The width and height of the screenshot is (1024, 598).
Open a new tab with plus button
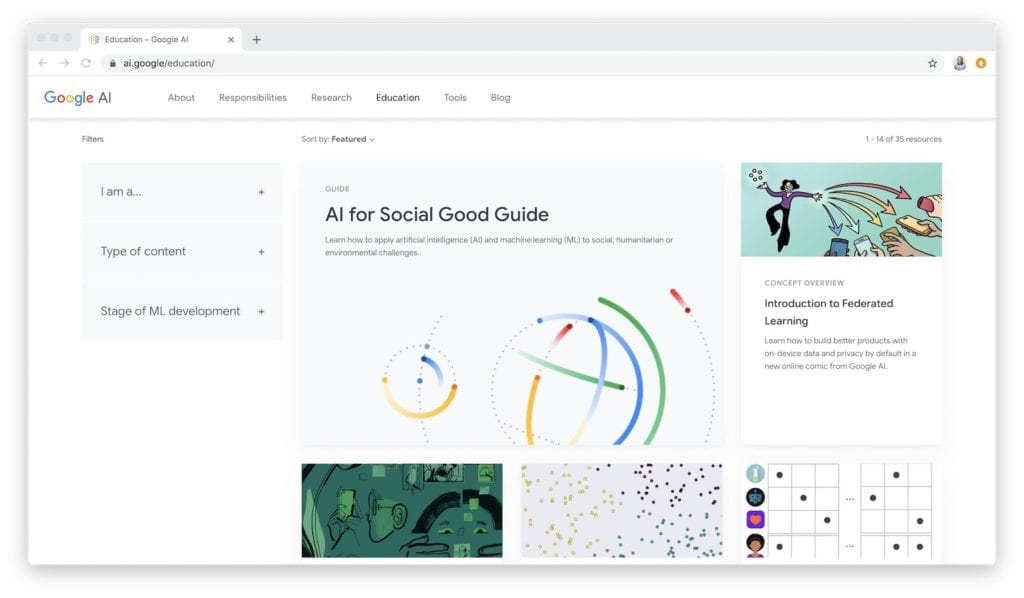257,40
